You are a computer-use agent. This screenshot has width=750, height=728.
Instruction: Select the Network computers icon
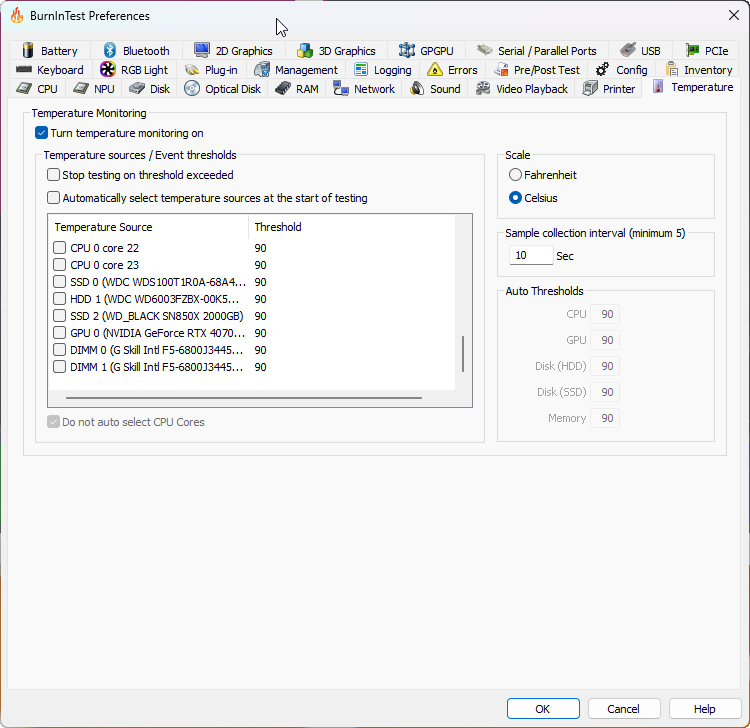(x=341, y=88)
